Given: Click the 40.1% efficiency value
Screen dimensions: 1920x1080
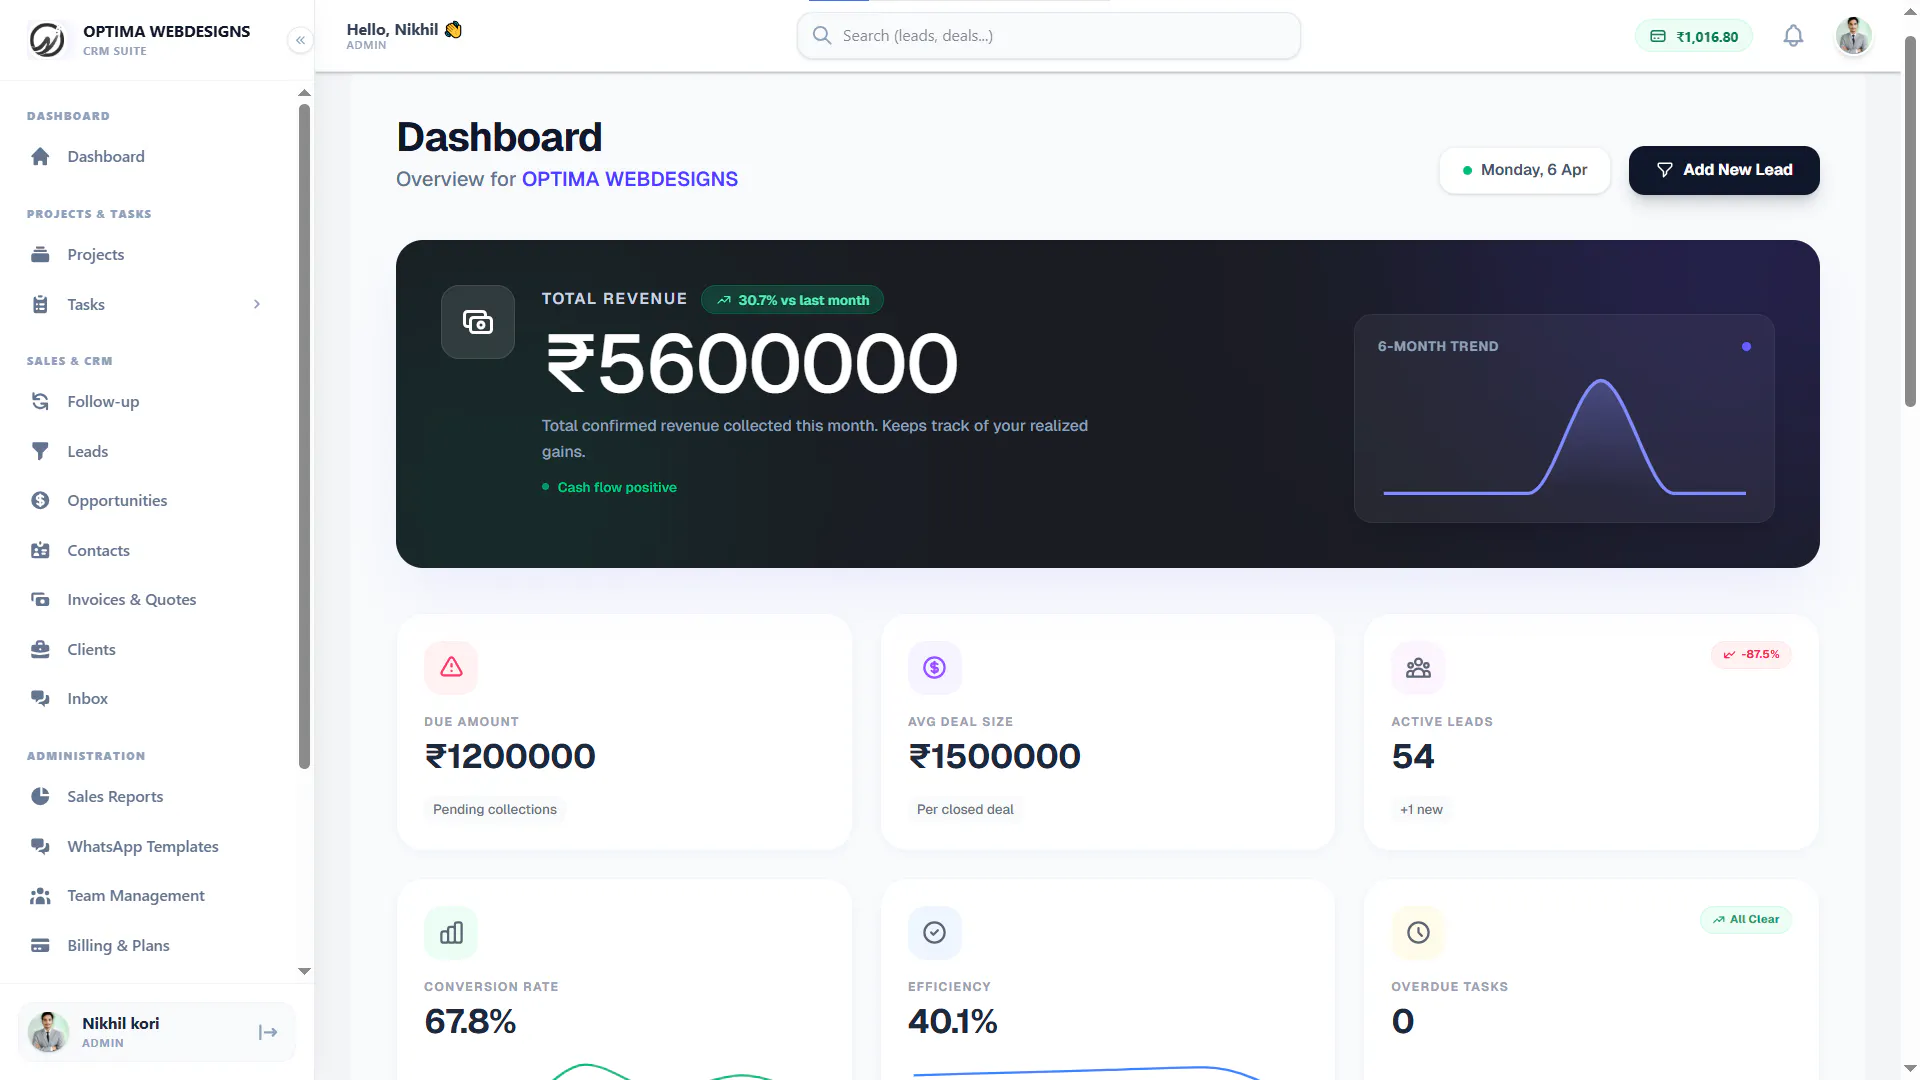Looking at the screenshot, I should click(x=952, y=1022).
